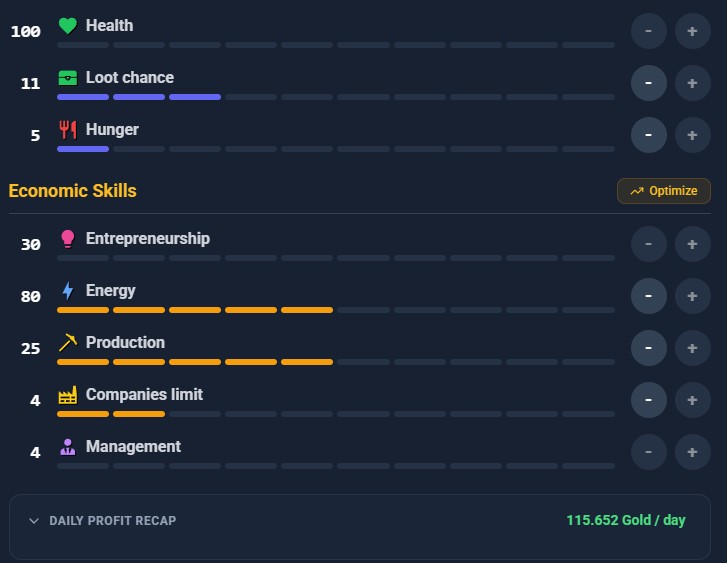Screen dimensions: 727x563
Task: Decrease Companies limit with minus button
Action: coord(649,400)
